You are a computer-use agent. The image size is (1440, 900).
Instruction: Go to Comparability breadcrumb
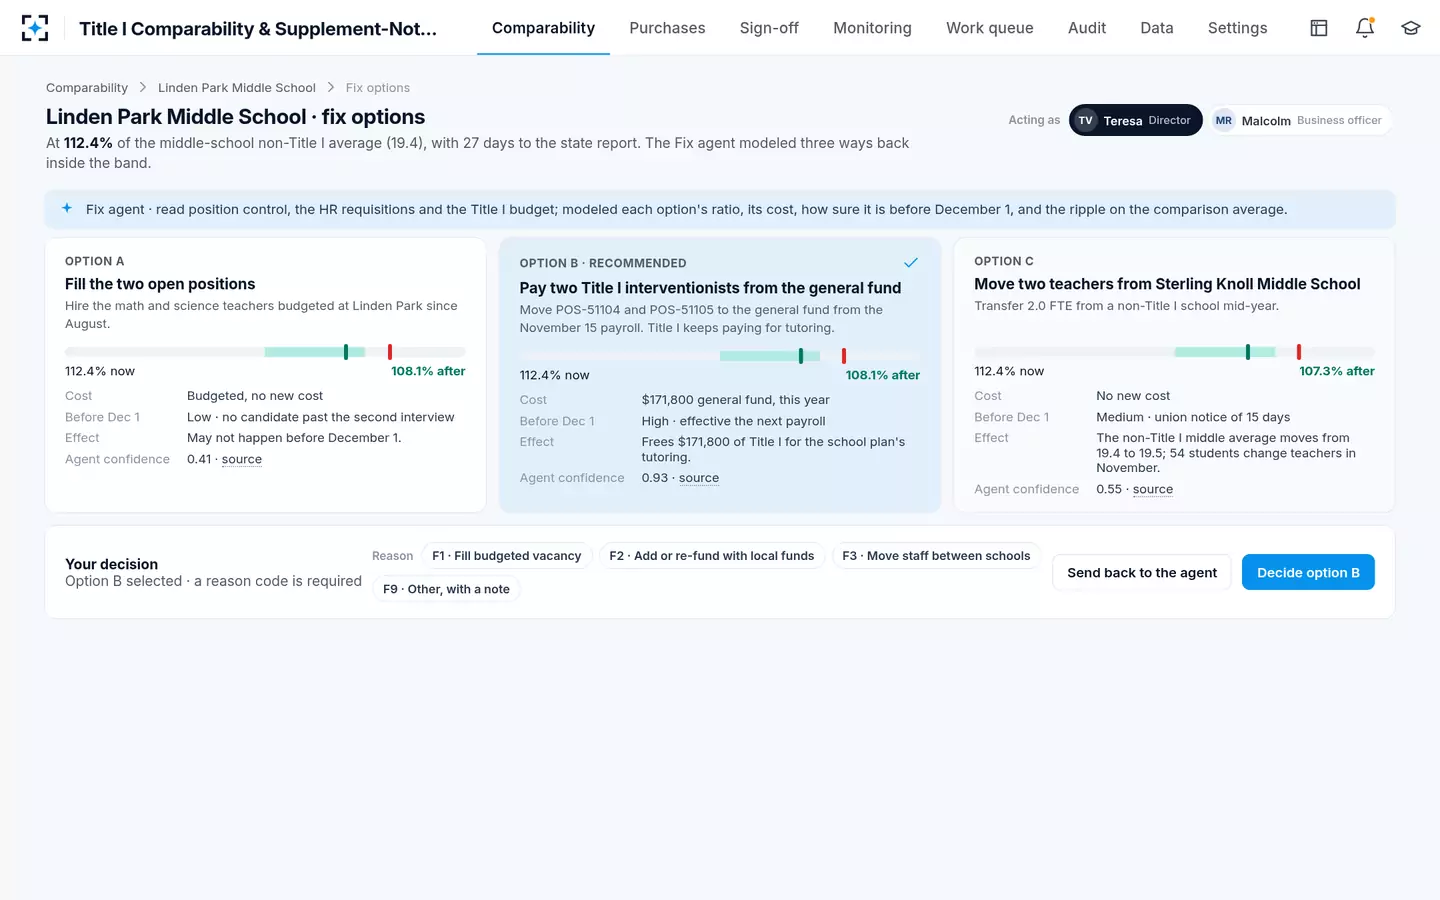pyautogui.click(x=87, y=88)
